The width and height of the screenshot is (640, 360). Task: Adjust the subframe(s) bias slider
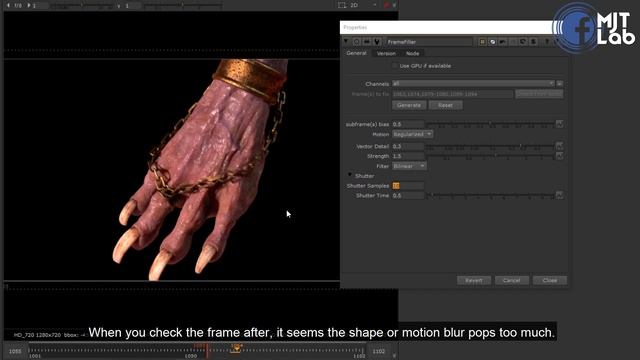pyautogui.click(x=491, y=124)
